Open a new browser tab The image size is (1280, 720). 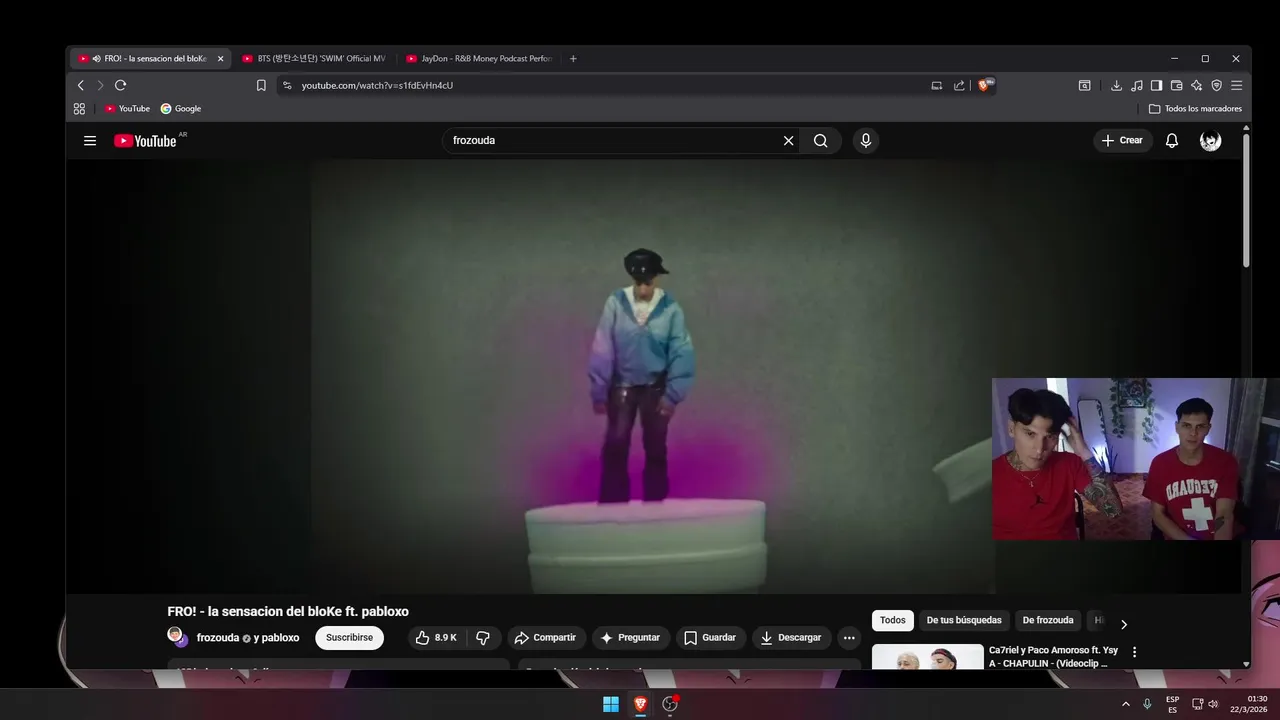point(573,59)
